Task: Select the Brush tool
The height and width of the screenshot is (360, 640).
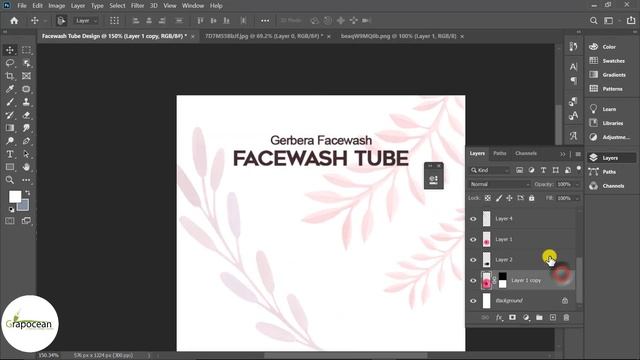Action: pos(10,102)
